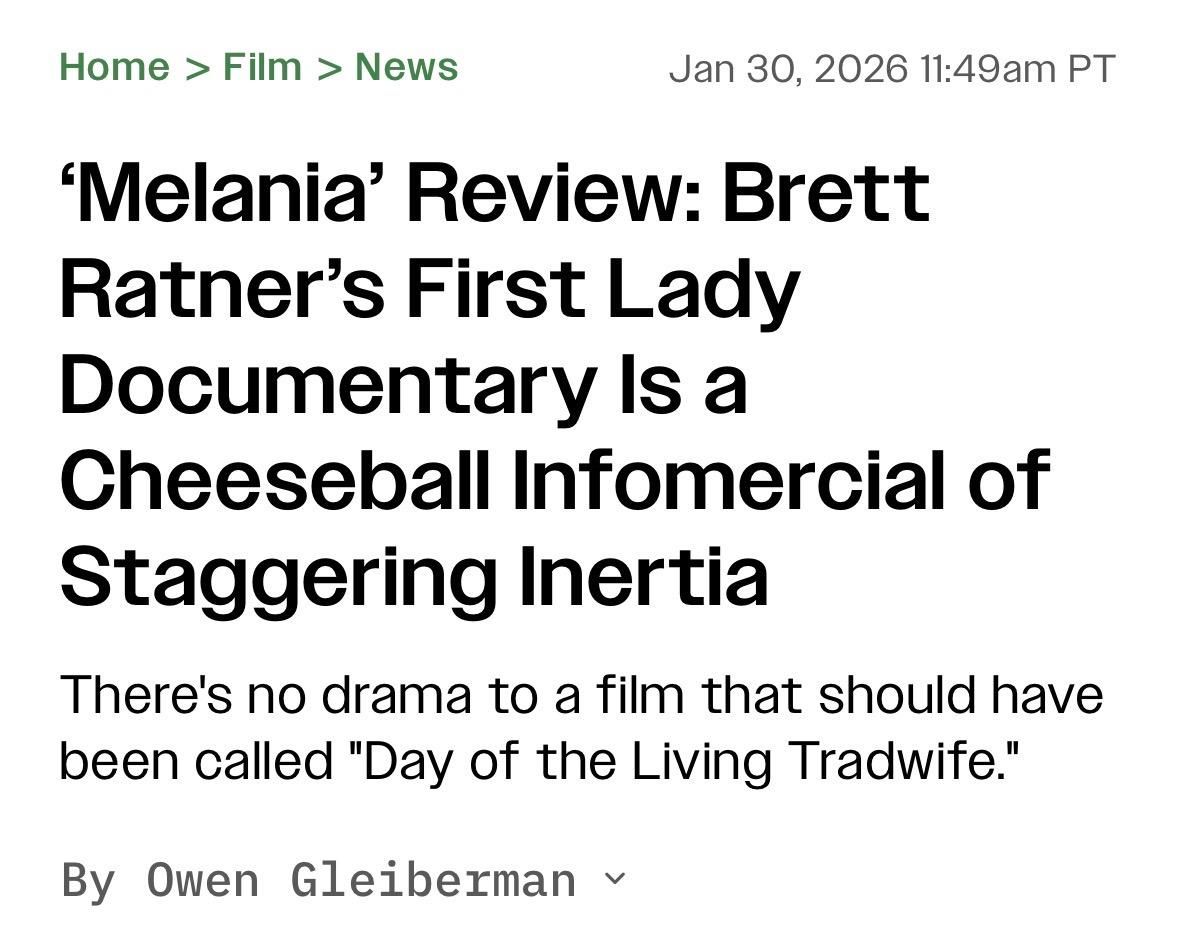Open the Home breadcrumb link

click(113, 67)
